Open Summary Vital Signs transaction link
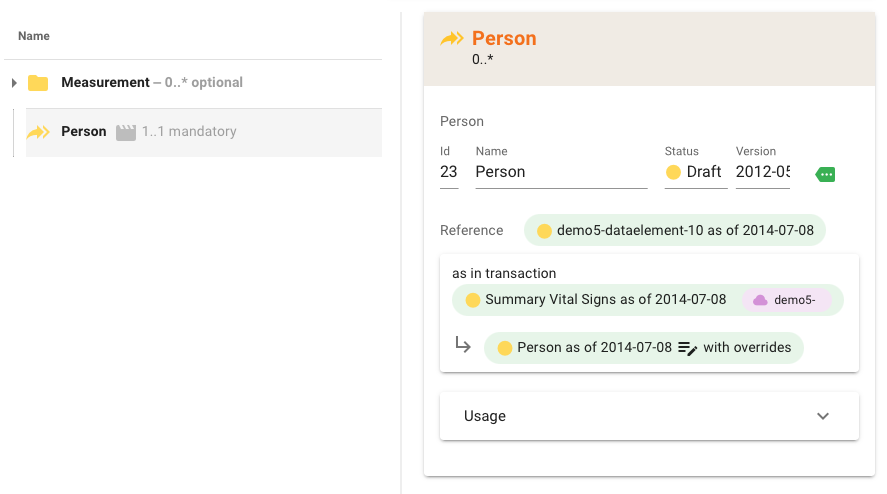 605,300
